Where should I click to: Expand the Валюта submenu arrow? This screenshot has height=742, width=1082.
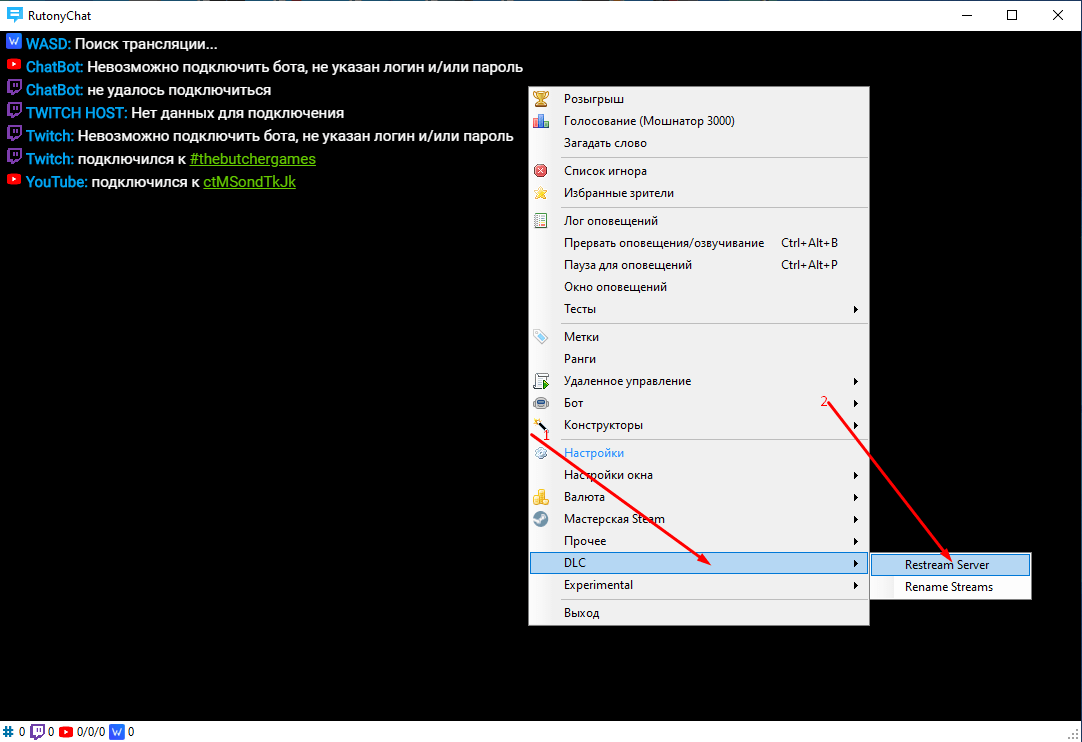point(856,497)
